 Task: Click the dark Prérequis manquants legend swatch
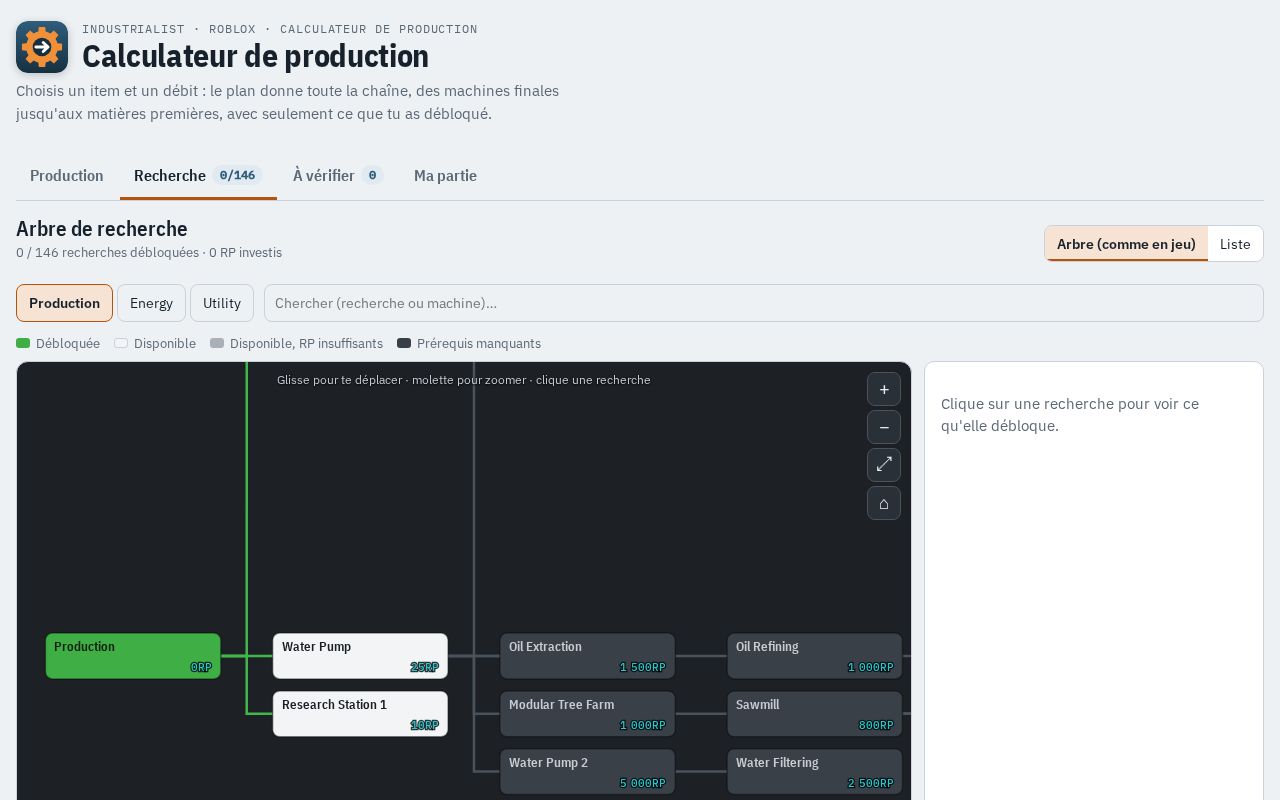tap(404, 343)
